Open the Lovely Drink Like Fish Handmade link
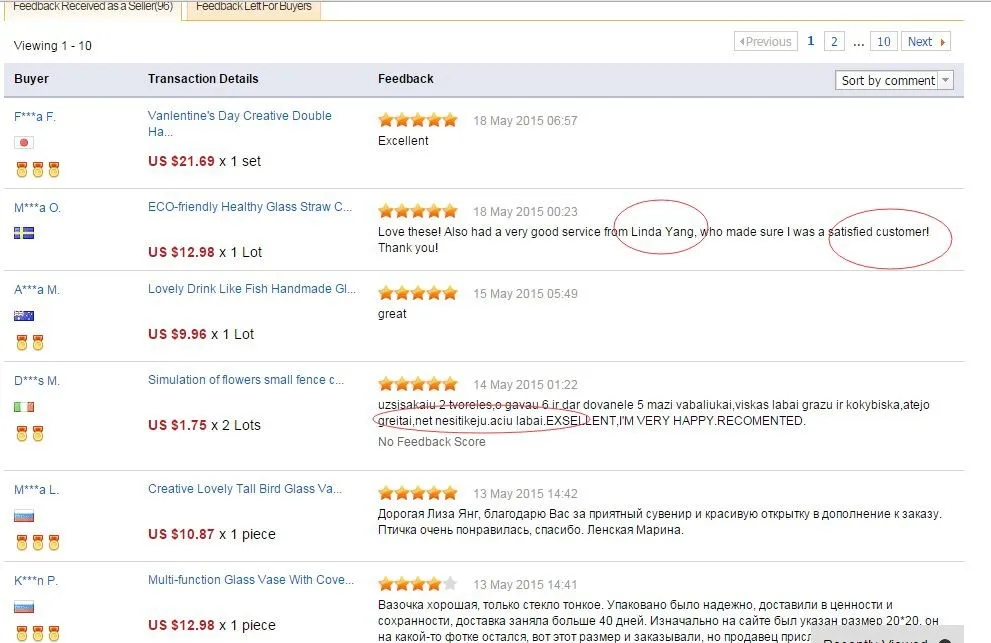 (x=252, y=289)
